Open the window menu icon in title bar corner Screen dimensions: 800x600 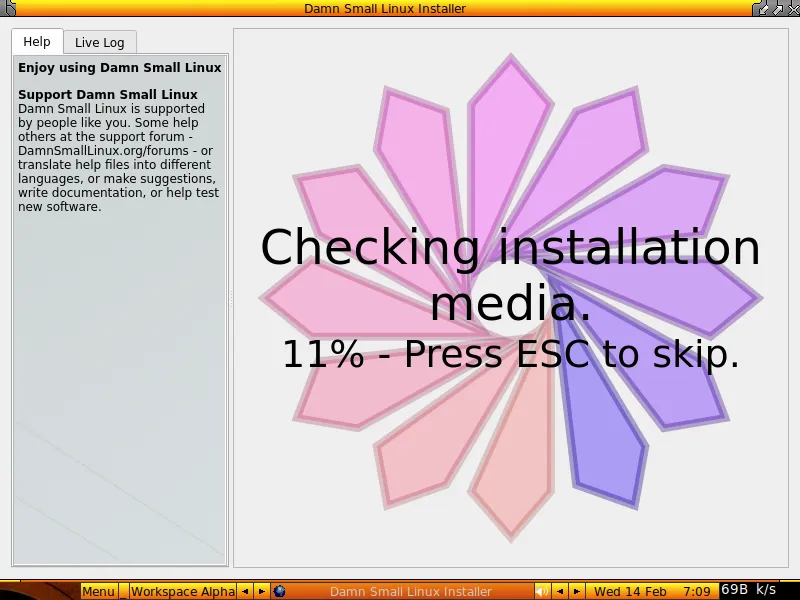pos(8,8)
